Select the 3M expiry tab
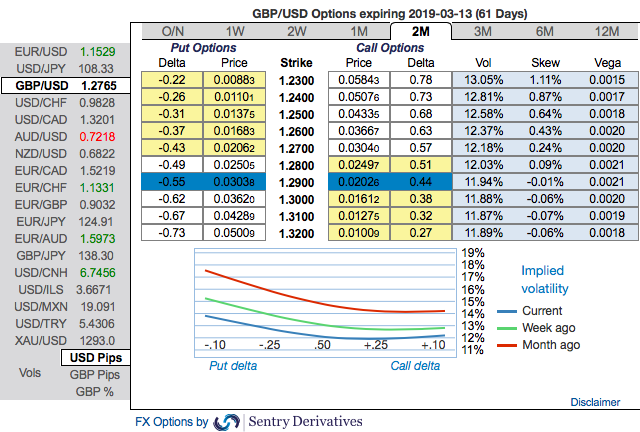 click(483, 31)
